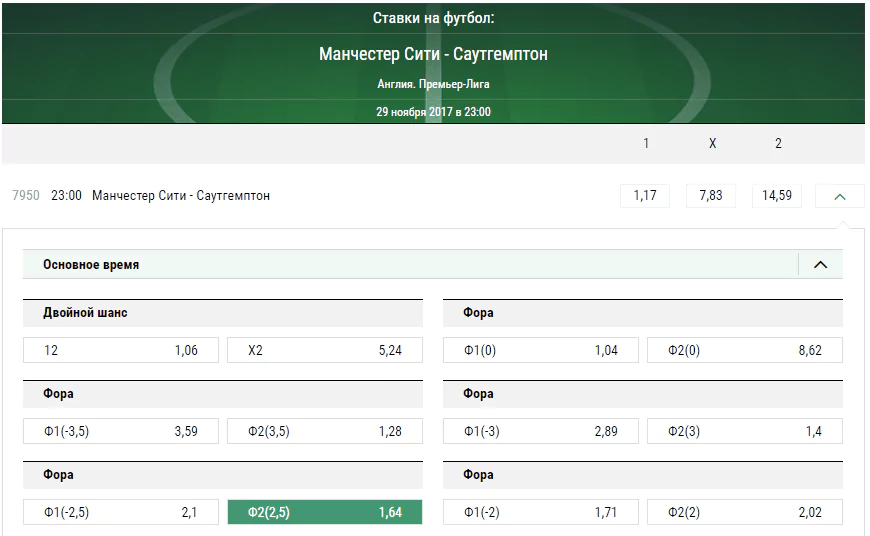The image size is (870, 536).
Task: Click the event start time 23:00
Action: coord(66,195)
